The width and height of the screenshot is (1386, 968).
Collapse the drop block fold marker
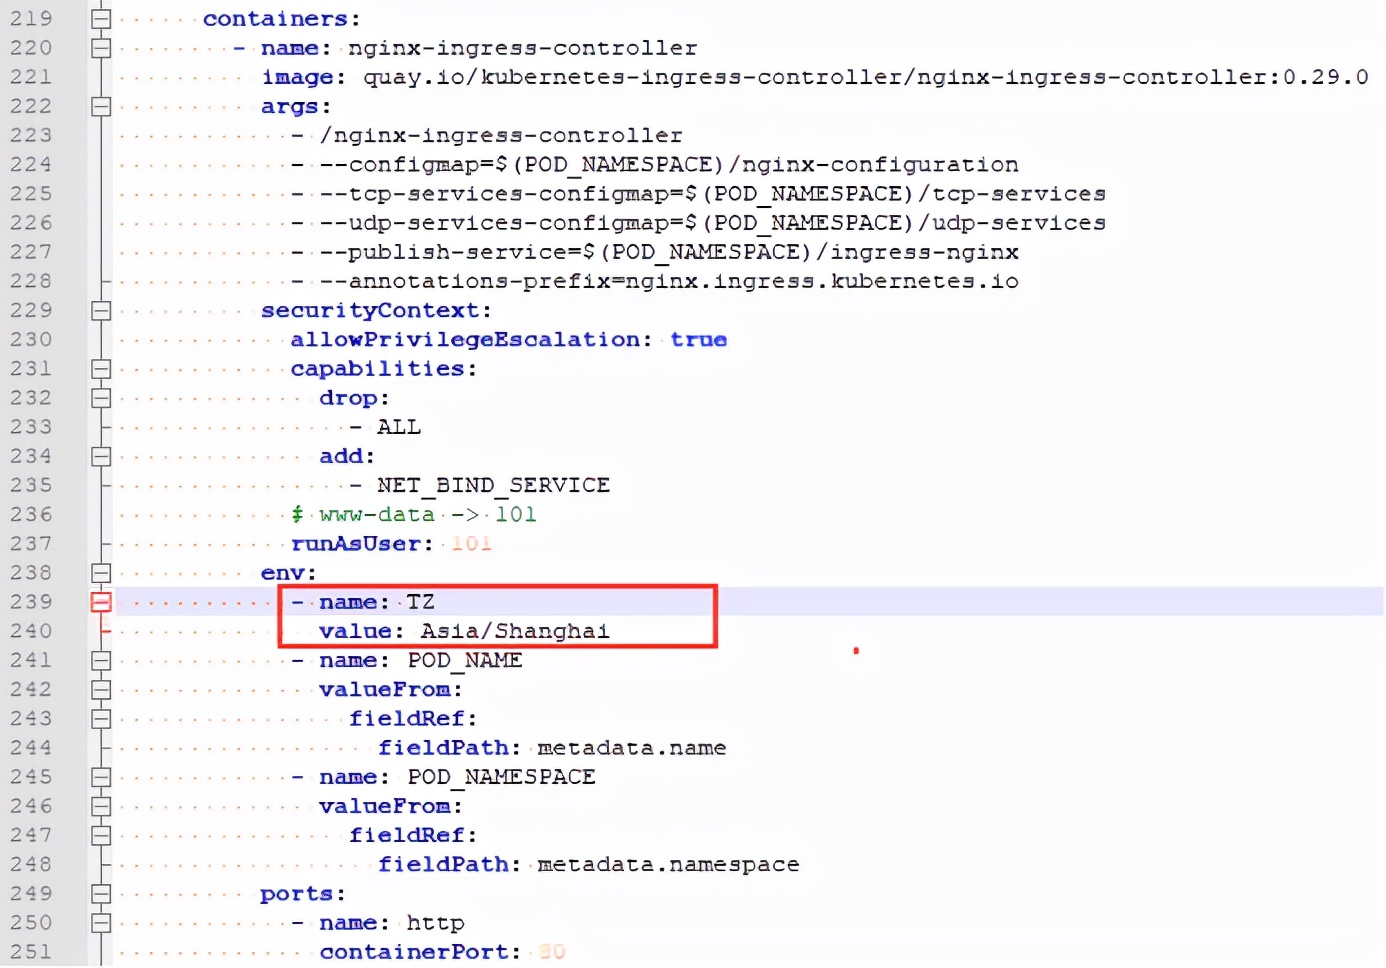coord(101,398)
